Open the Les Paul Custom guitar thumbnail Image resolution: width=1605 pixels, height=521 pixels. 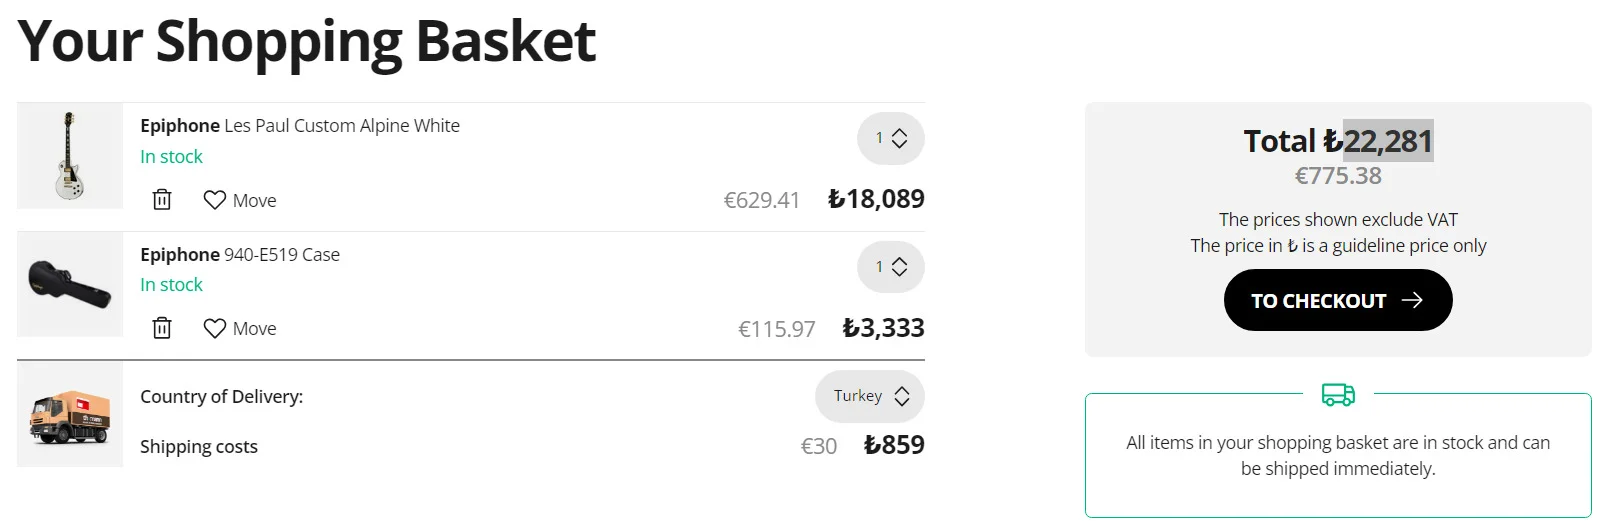click(x=70, y=156)
